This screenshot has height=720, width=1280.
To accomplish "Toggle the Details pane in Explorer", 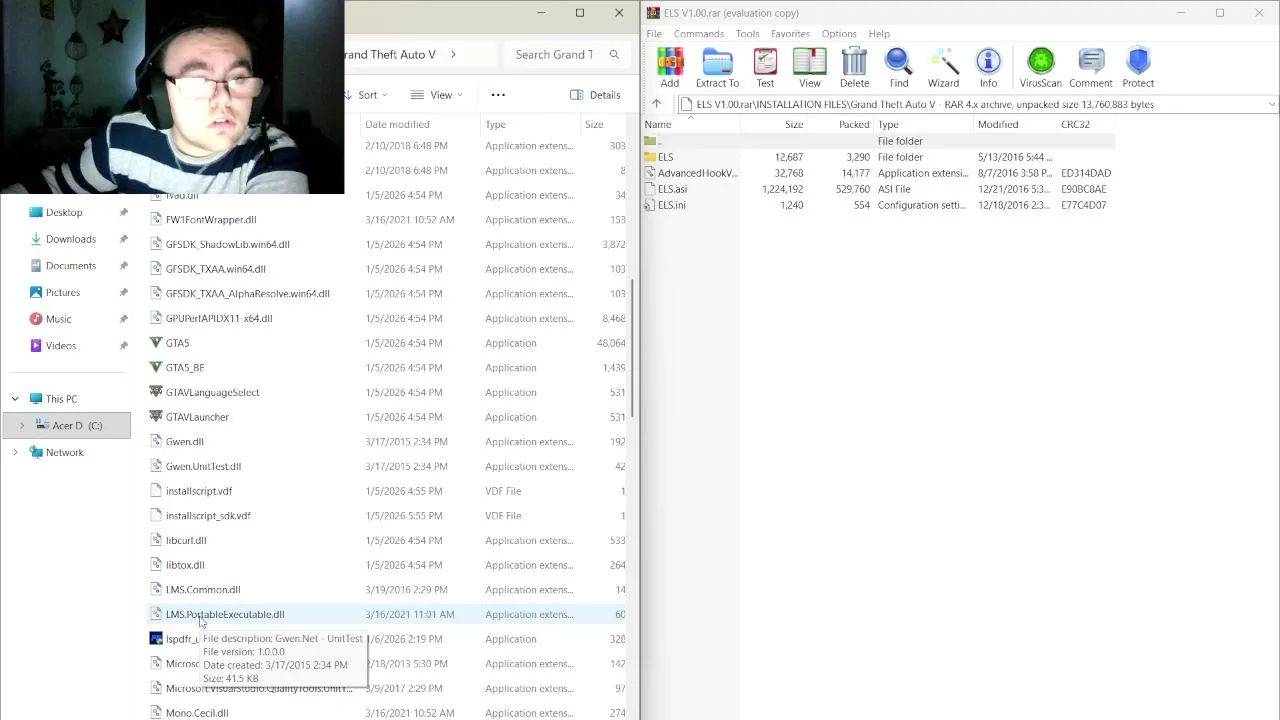I will point(595,95).
